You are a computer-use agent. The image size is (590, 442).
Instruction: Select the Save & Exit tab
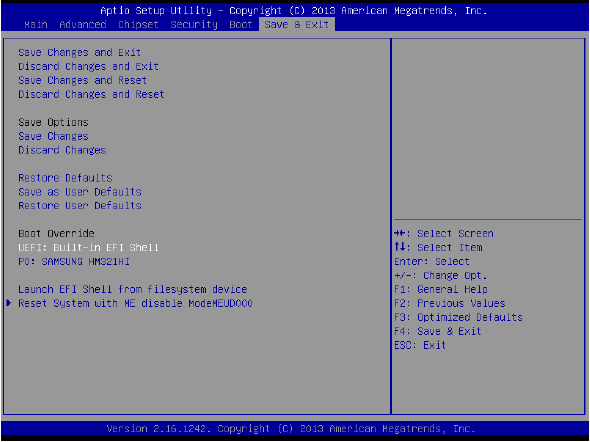(297, 25)
